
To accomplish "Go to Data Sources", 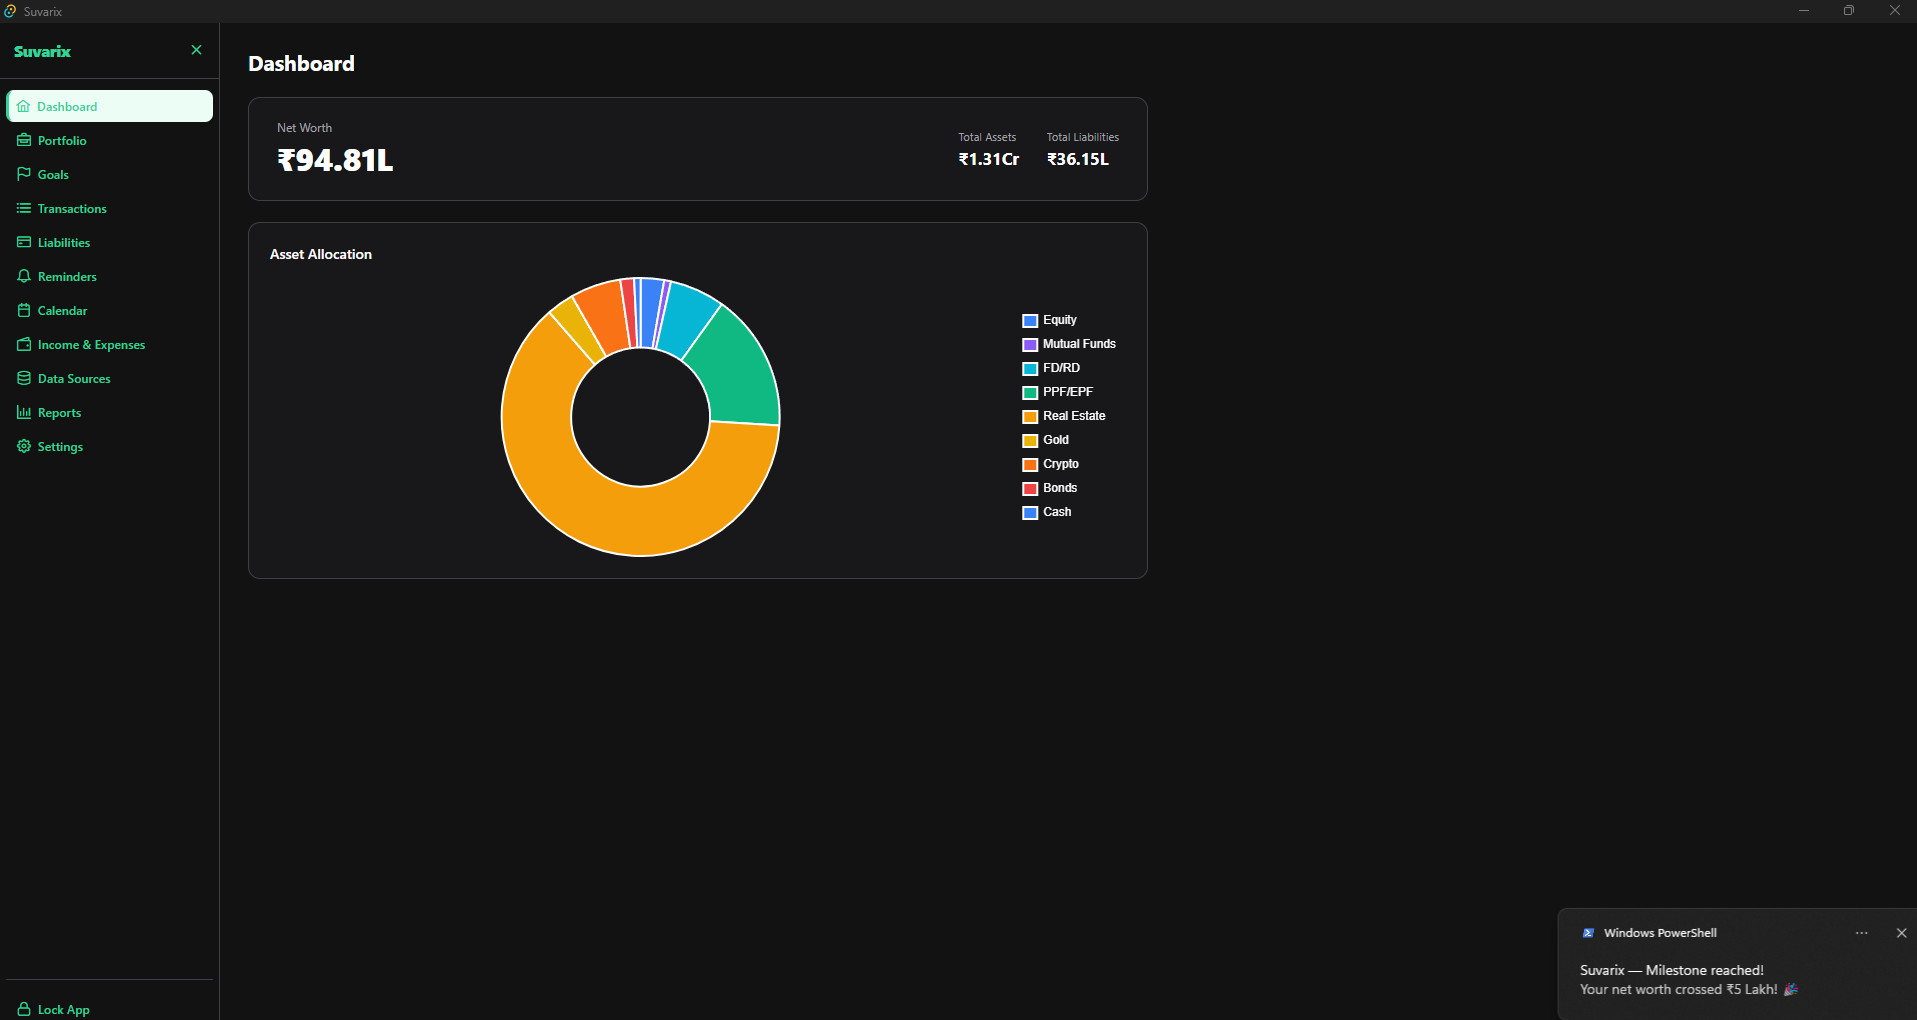I will 110,378.
